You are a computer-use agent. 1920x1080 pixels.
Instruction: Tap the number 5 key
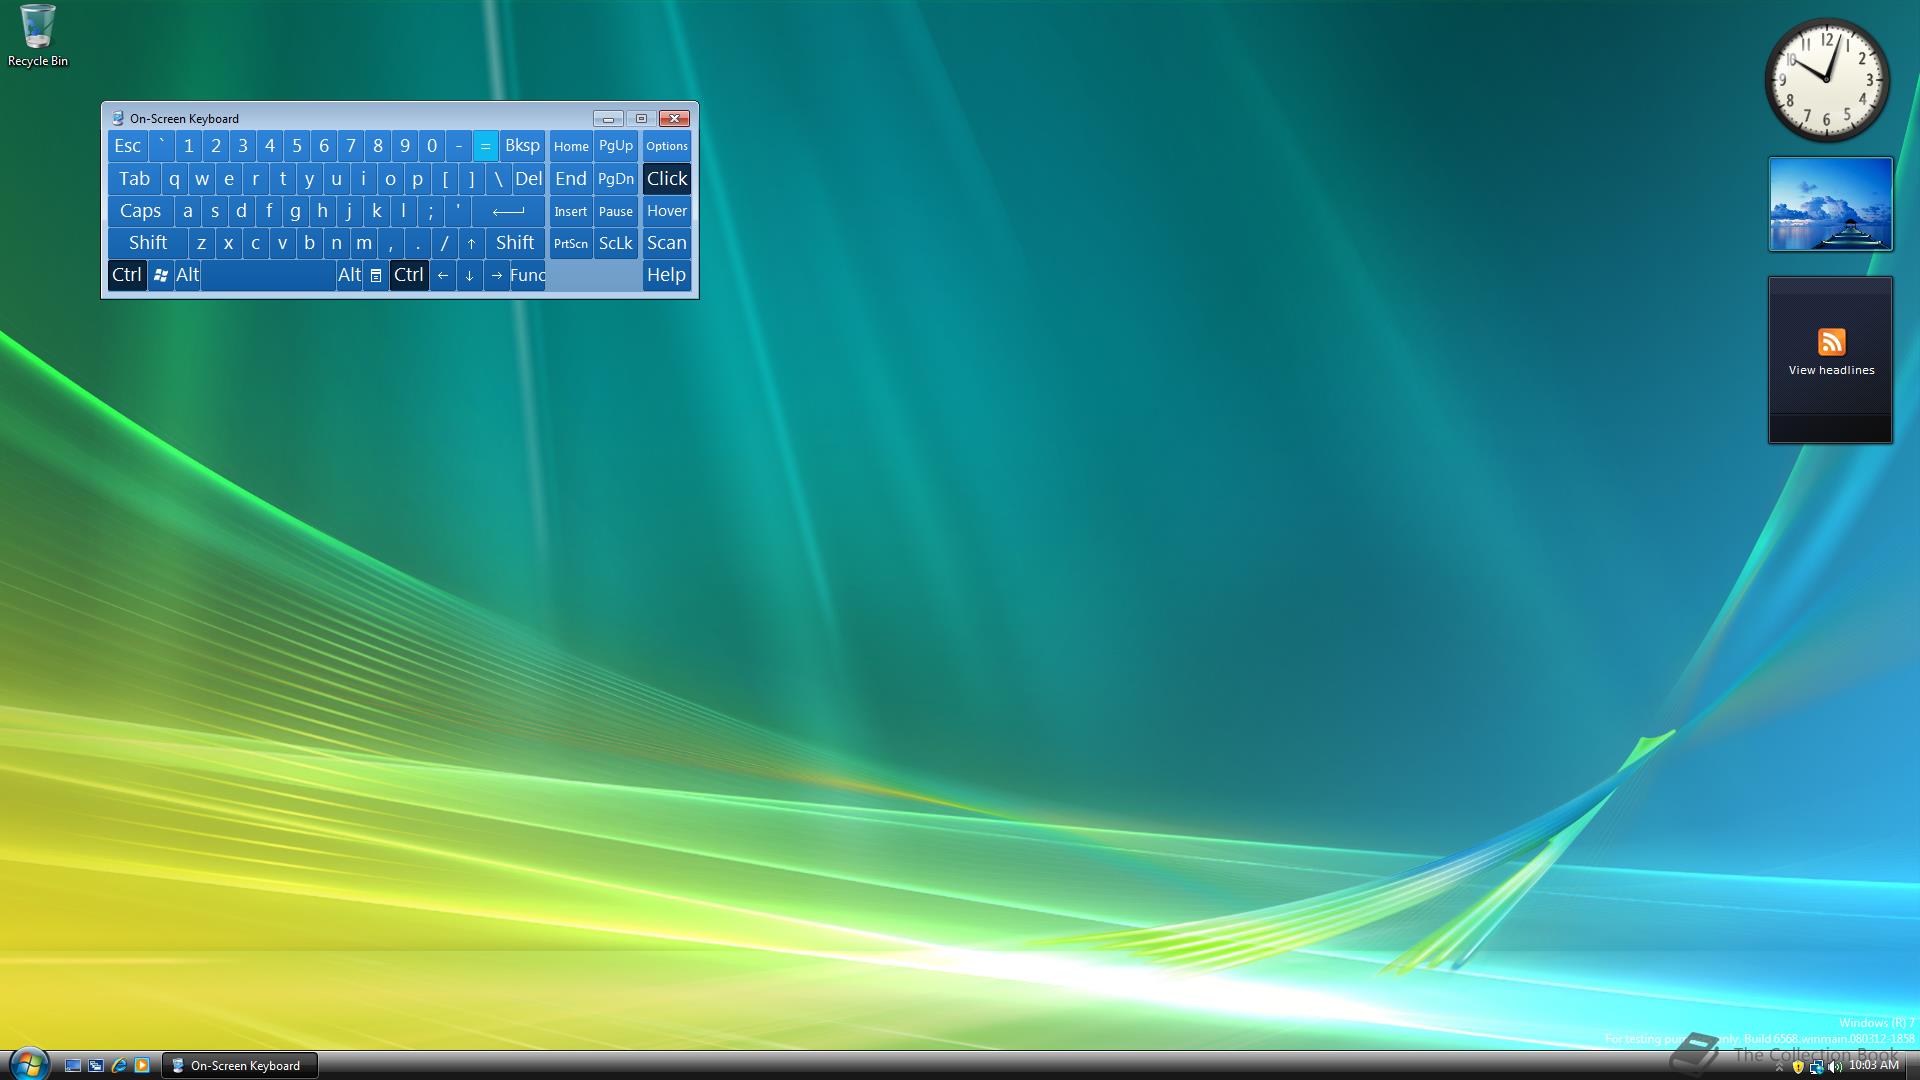[296, 146]
